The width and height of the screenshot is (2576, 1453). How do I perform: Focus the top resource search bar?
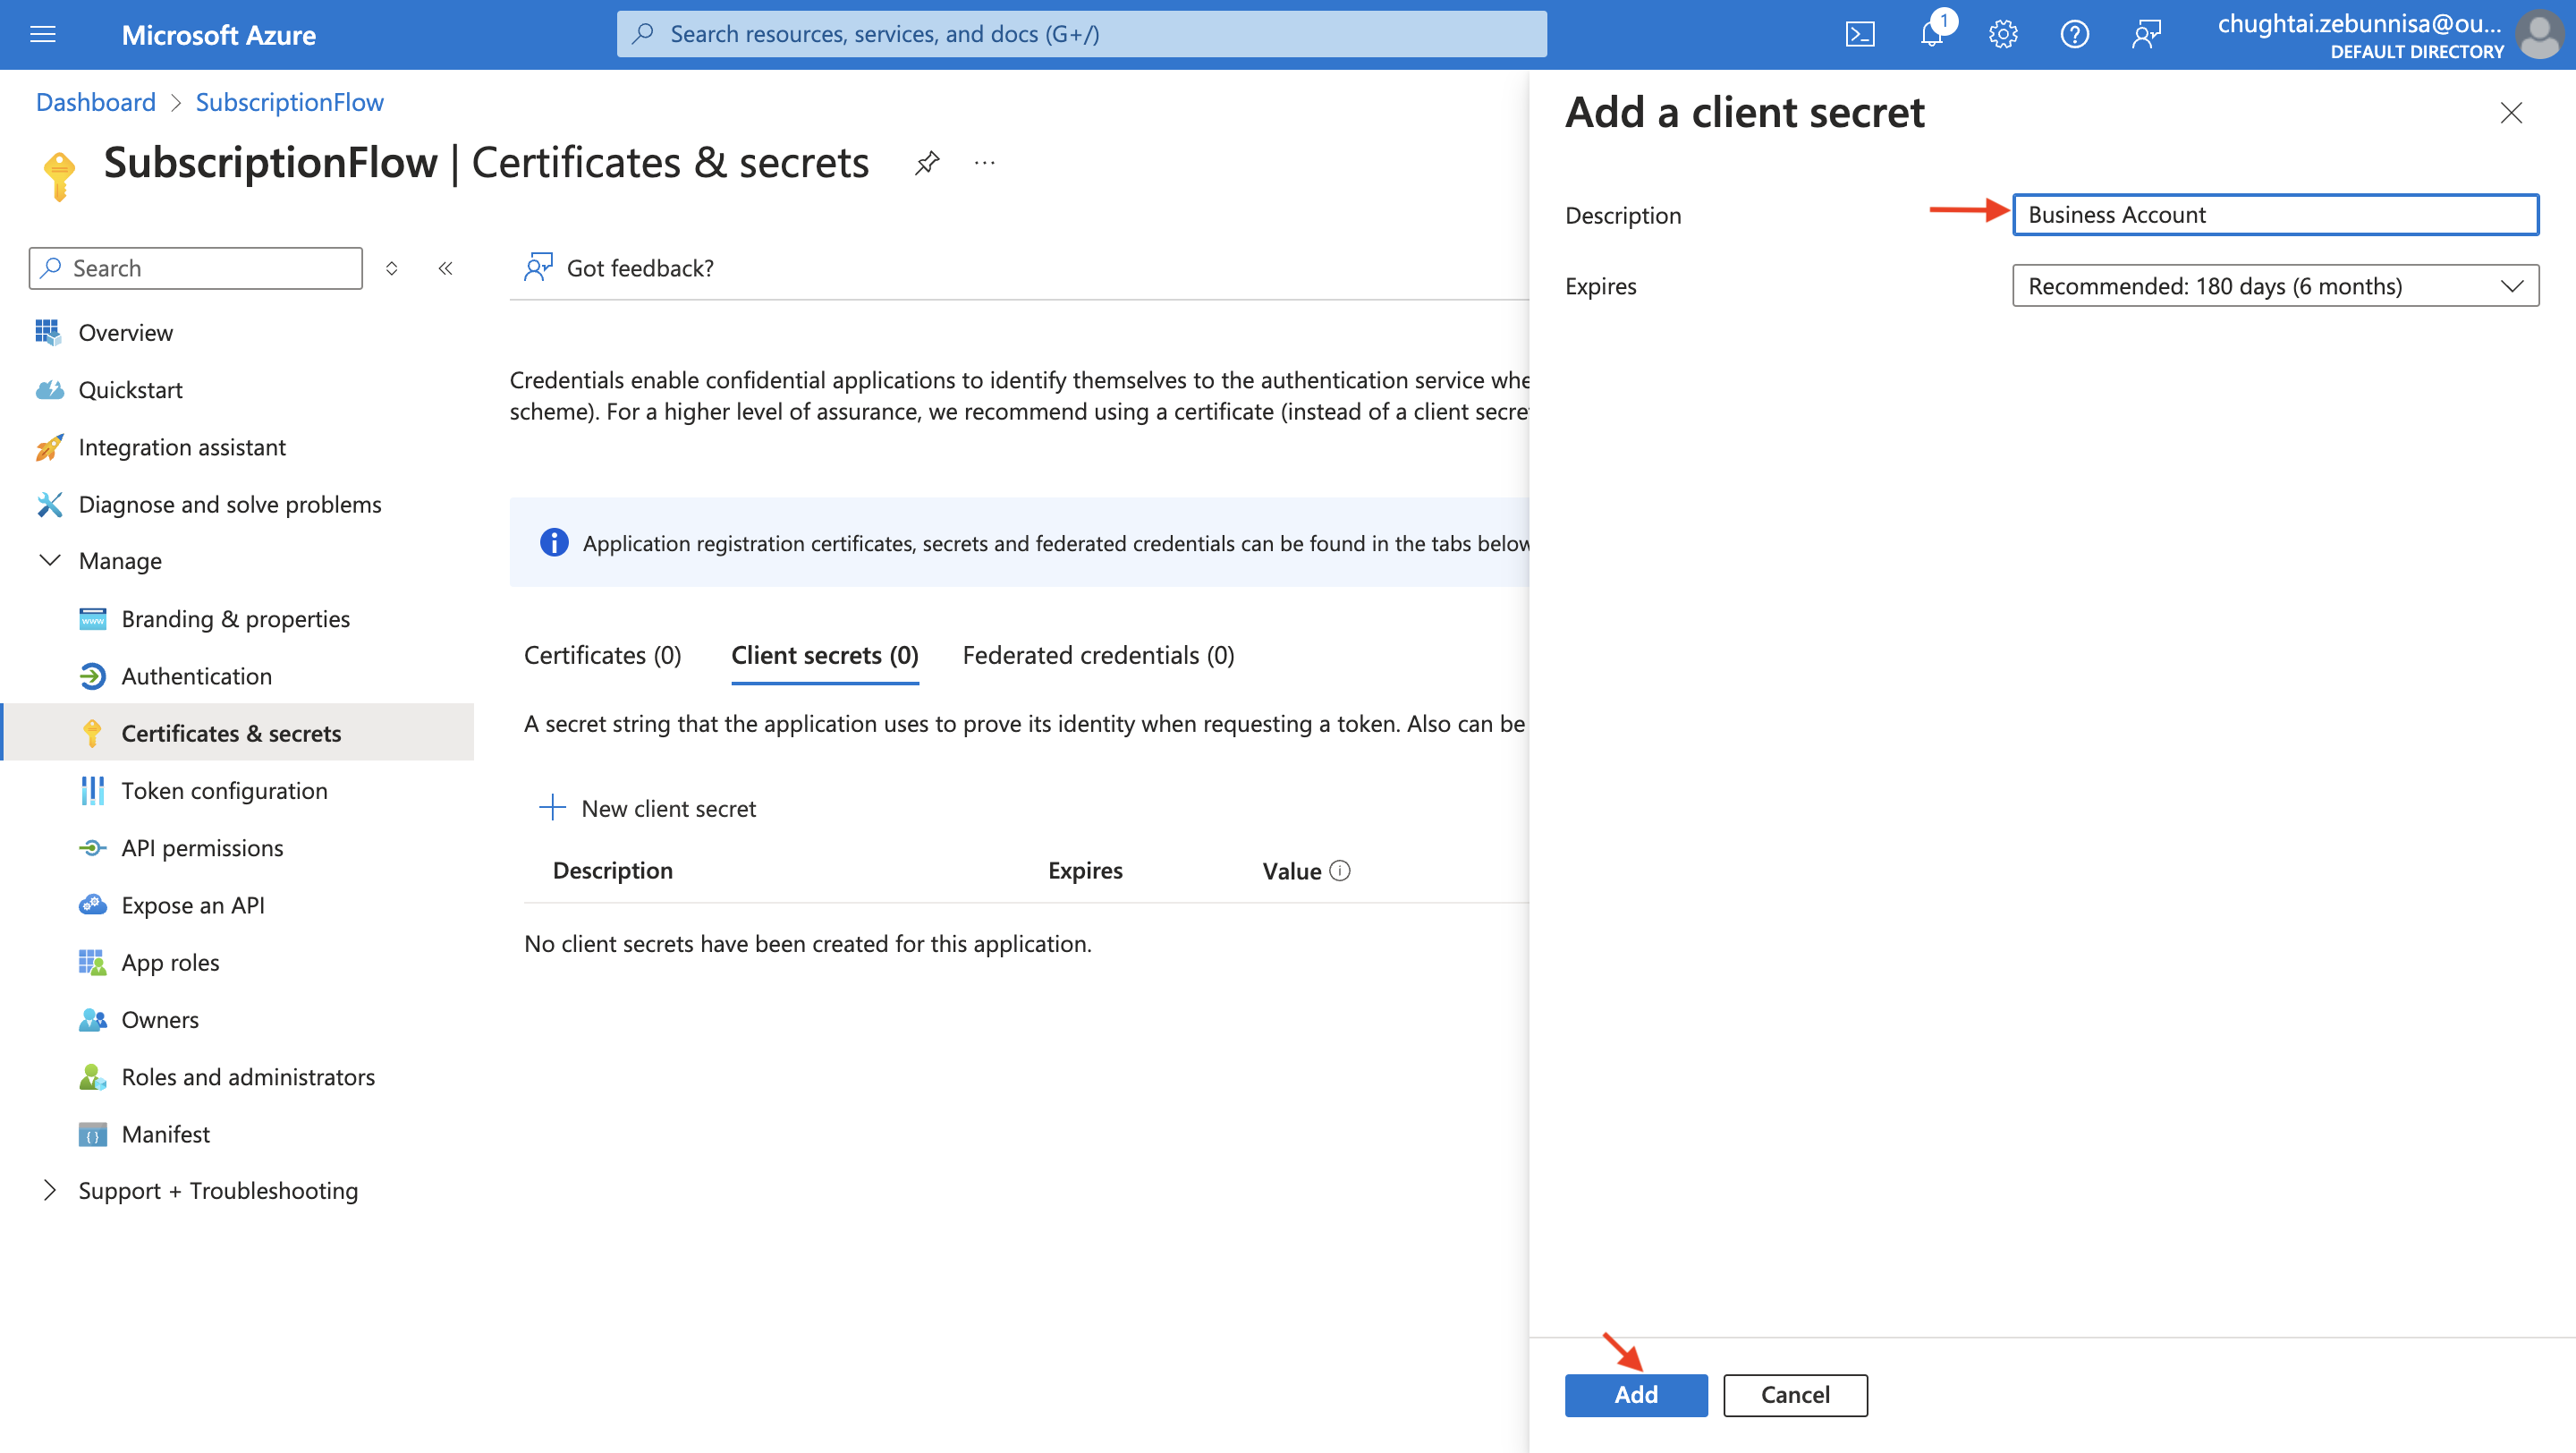1081,34
